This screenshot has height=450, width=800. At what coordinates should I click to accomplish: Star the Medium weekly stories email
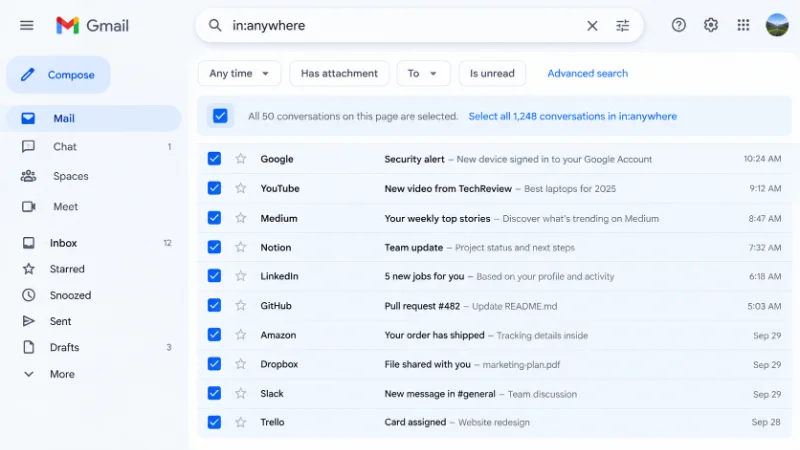click(x=240, y=218)
